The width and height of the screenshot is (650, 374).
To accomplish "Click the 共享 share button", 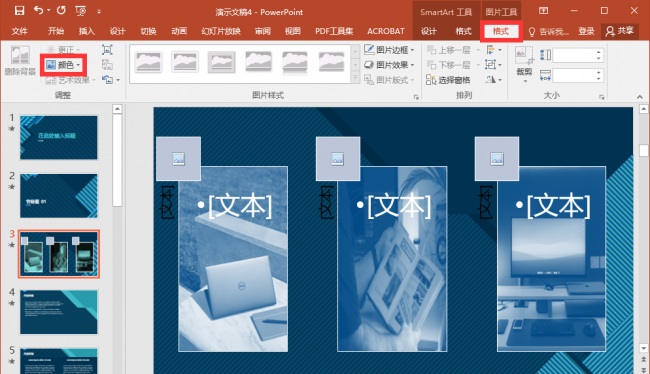I will [620, 31].
